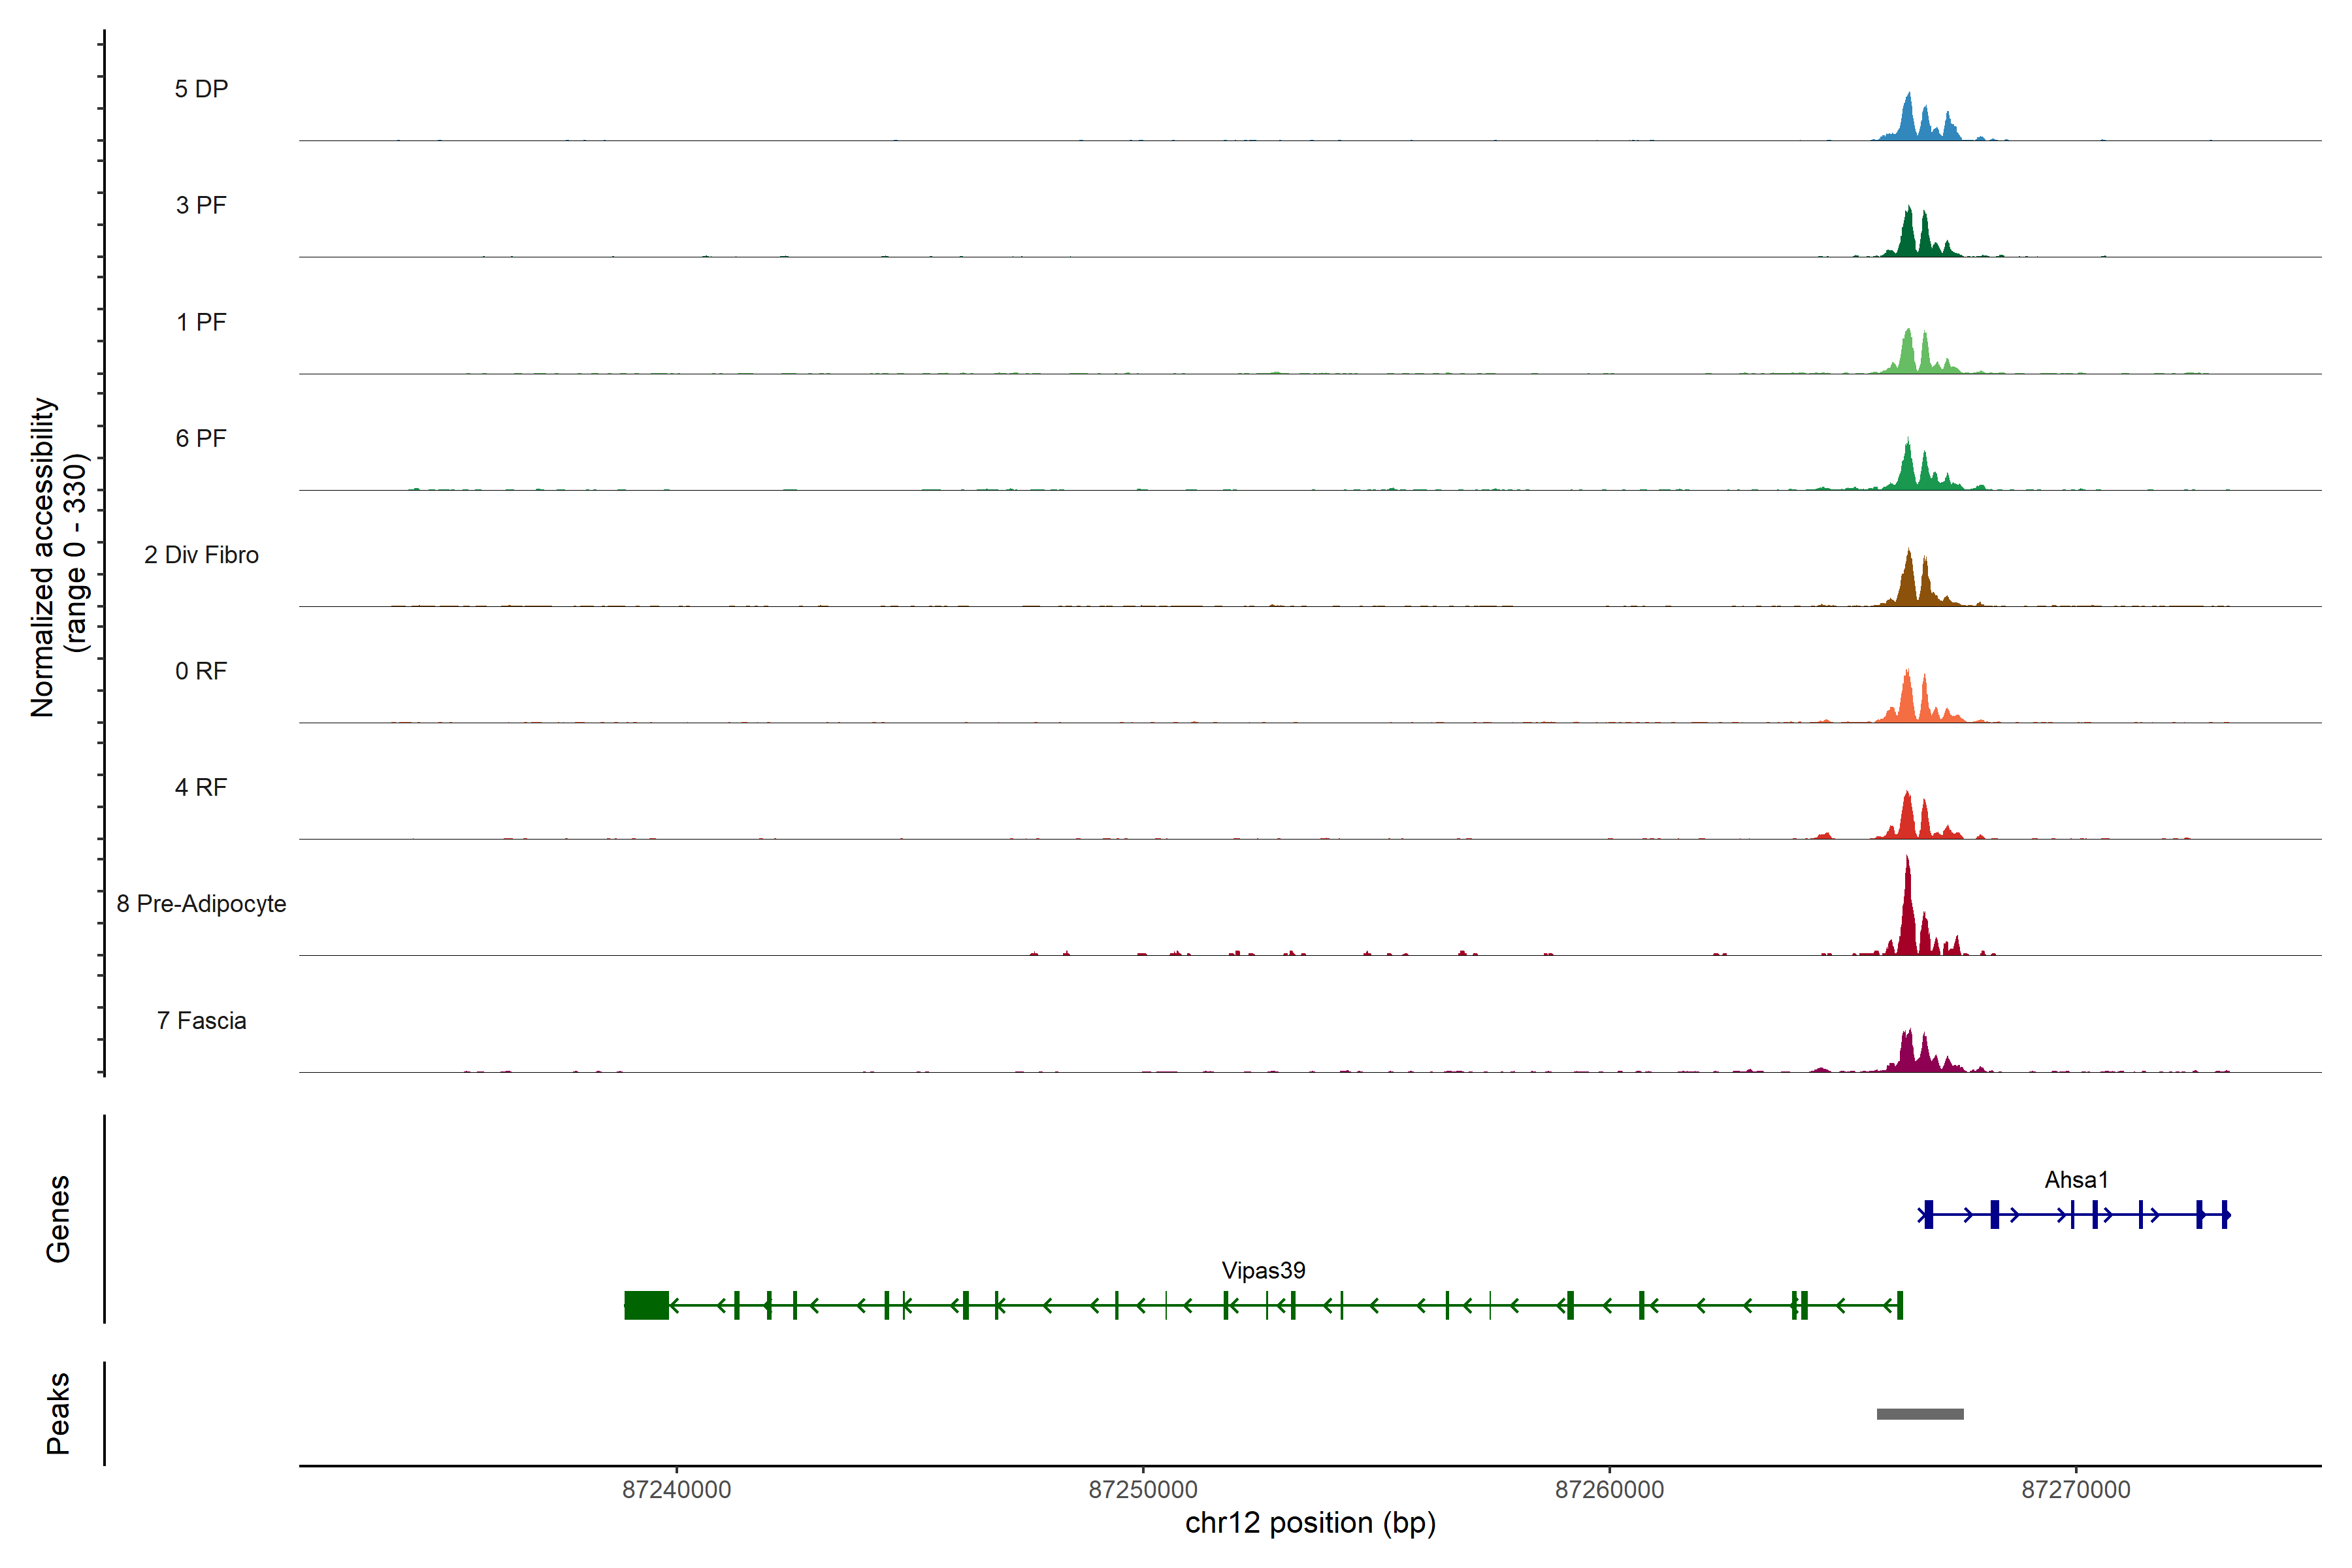Click the 87250000 axis tick label

pos(1142,1490)
